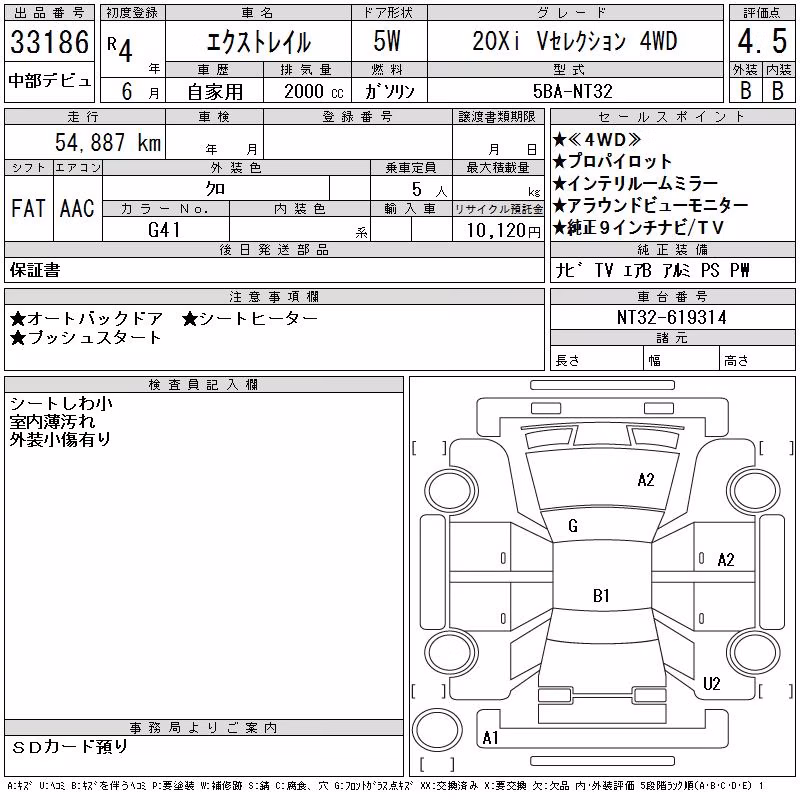800x800 pixels.
Task: Click the displacement value 2000 cc
Action: click(314, 91)
